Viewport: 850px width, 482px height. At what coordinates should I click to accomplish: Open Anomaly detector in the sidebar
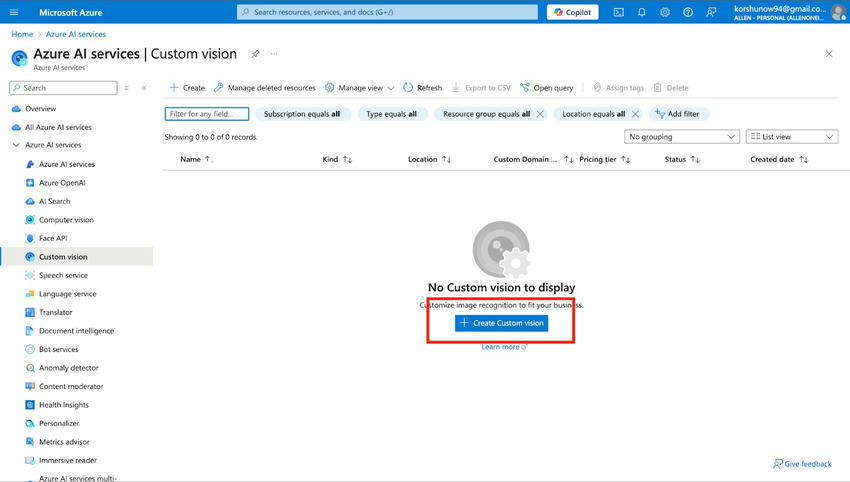(x=68, y=368)
